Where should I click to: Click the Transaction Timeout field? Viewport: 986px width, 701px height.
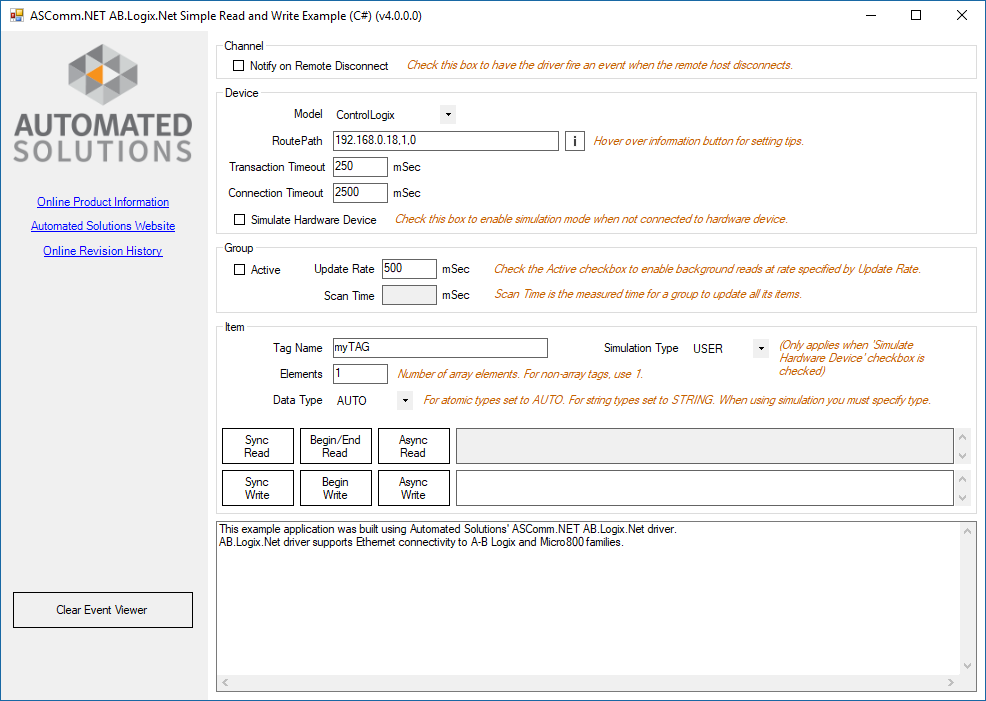(x=360, y=167)
